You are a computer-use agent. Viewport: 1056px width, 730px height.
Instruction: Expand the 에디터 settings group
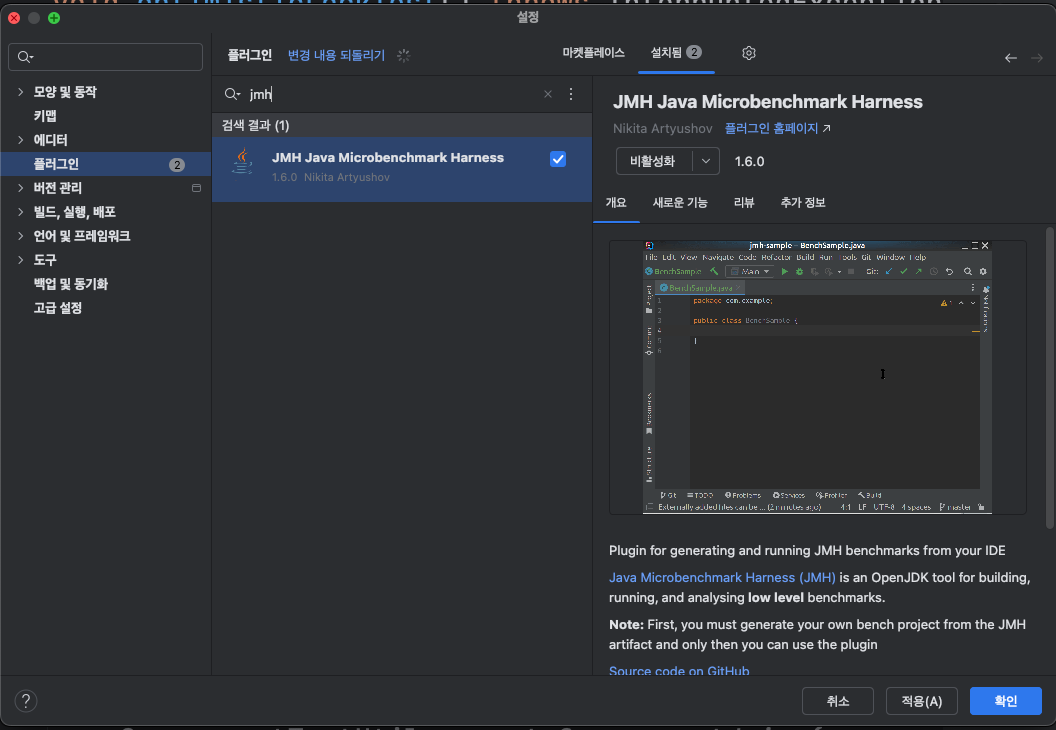click(x=20, y=140)
